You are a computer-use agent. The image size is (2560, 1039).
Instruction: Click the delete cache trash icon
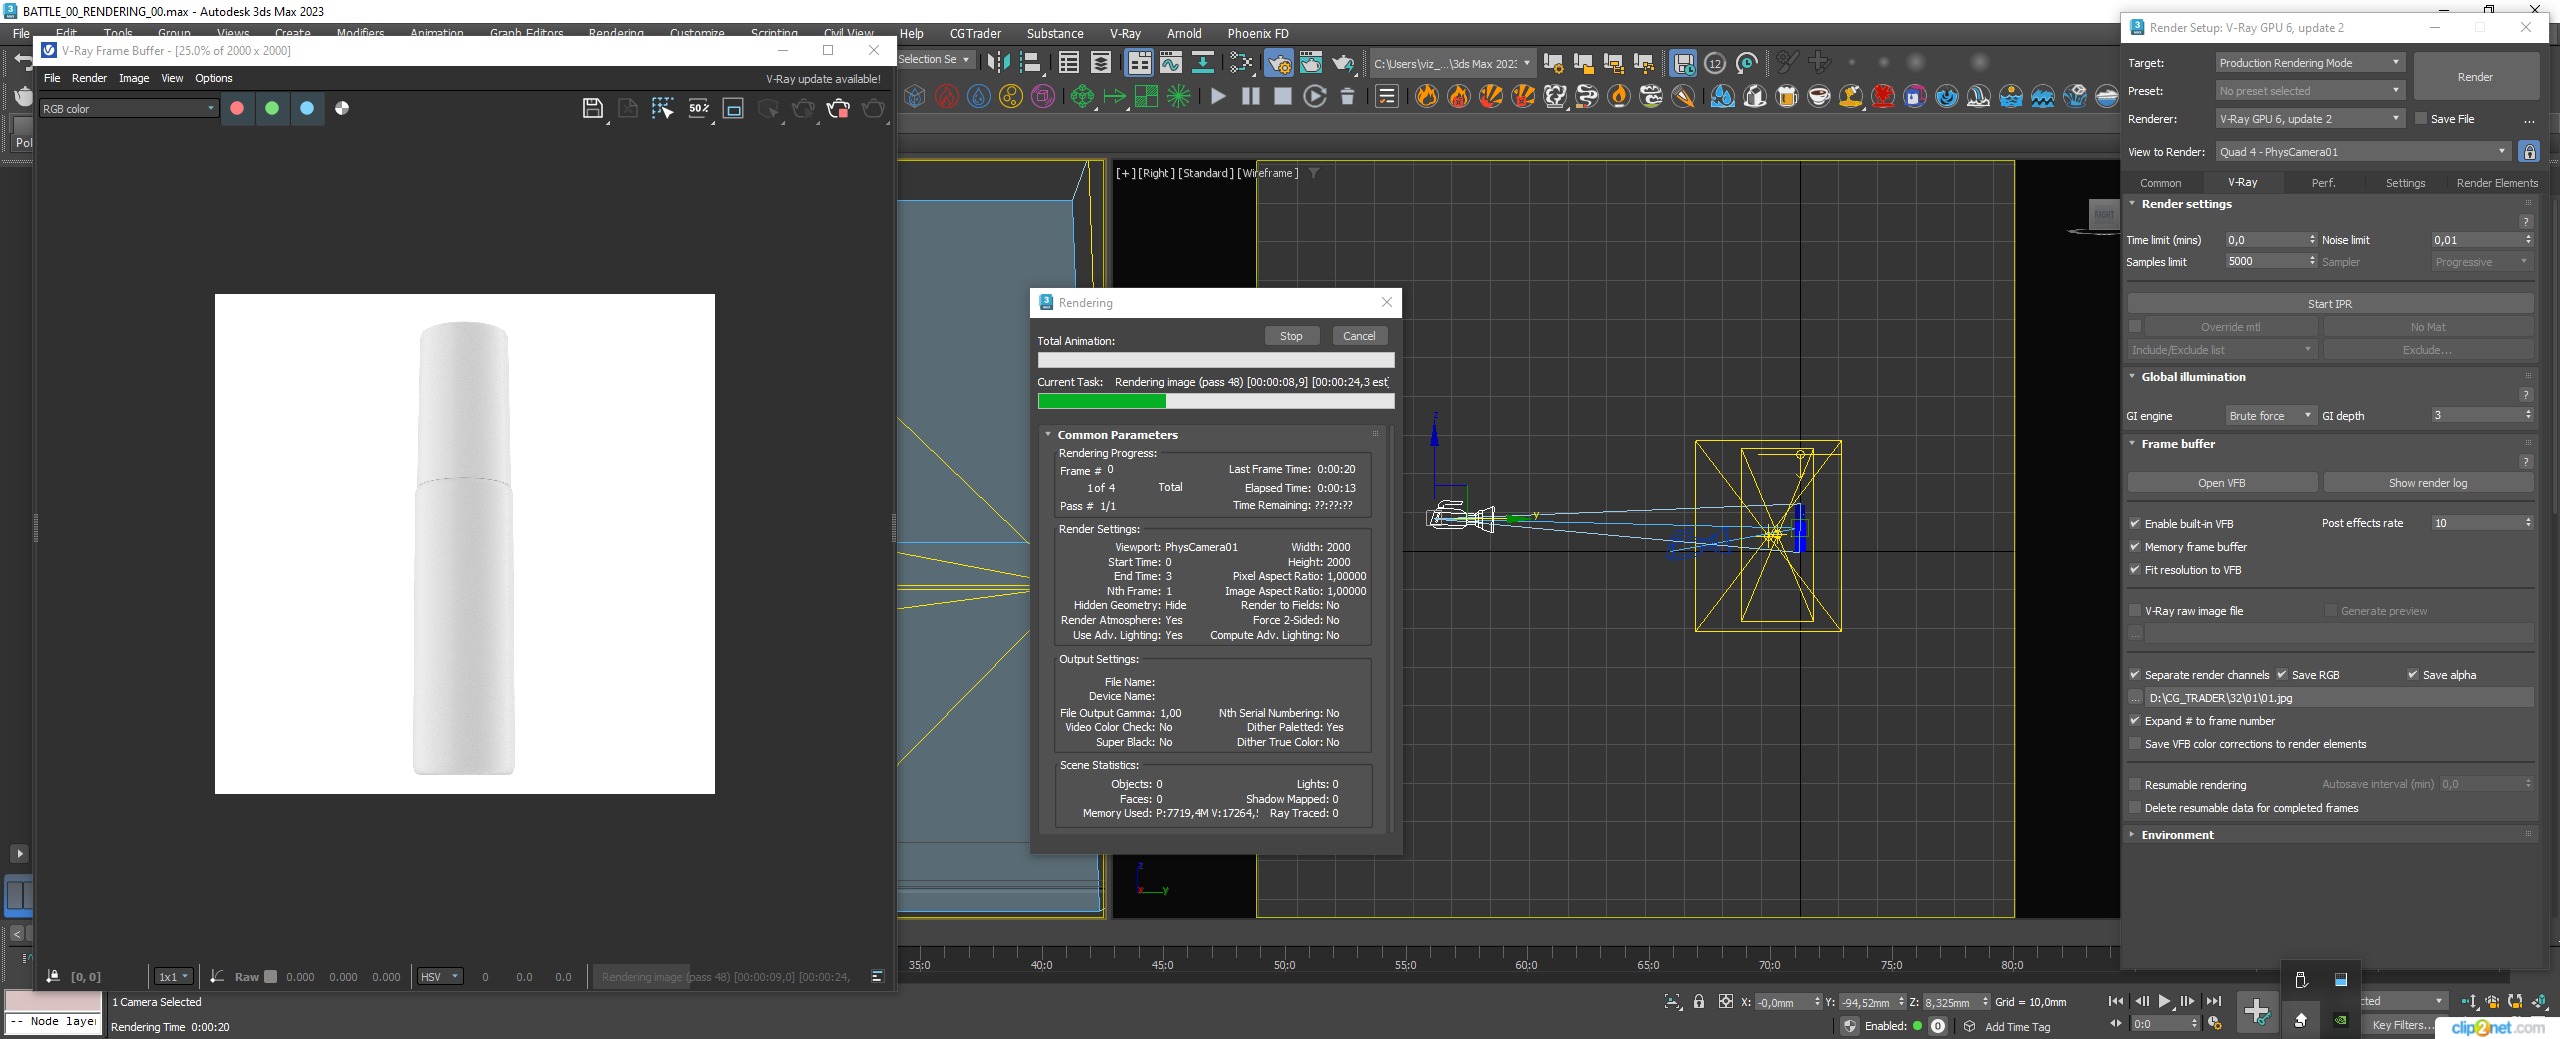click(x=1347, y=96)
